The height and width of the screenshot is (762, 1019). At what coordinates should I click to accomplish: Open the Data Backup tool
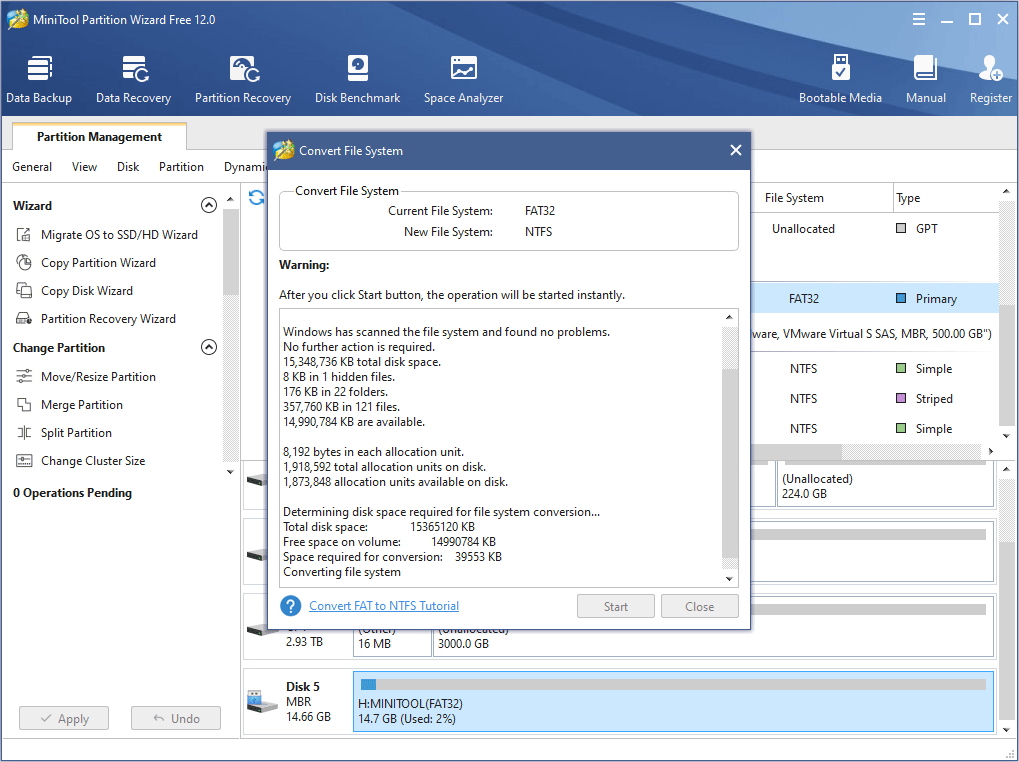tap(39, 79)
